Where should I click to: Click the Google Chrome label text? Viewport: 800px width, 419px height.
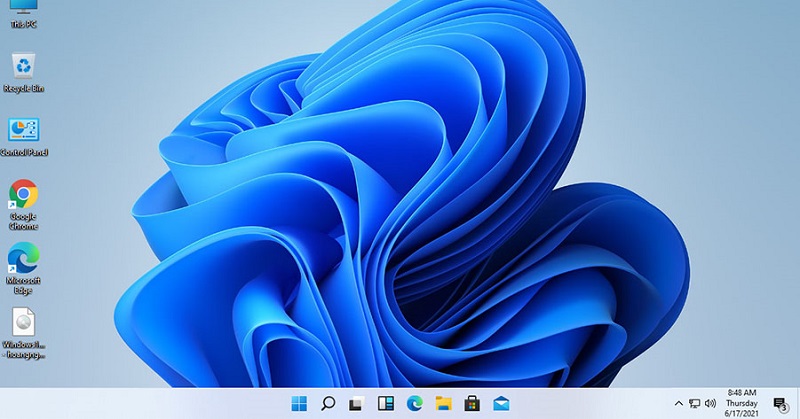click(x=23, y=221)
